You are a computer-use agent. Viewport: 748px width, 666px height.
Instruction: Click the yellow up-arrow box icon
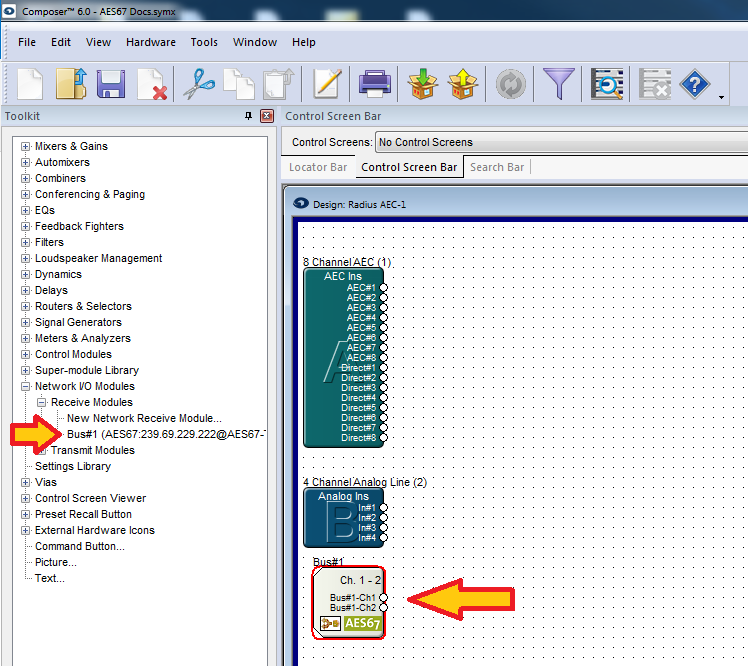pyautogui.click(x=463, y=84)
